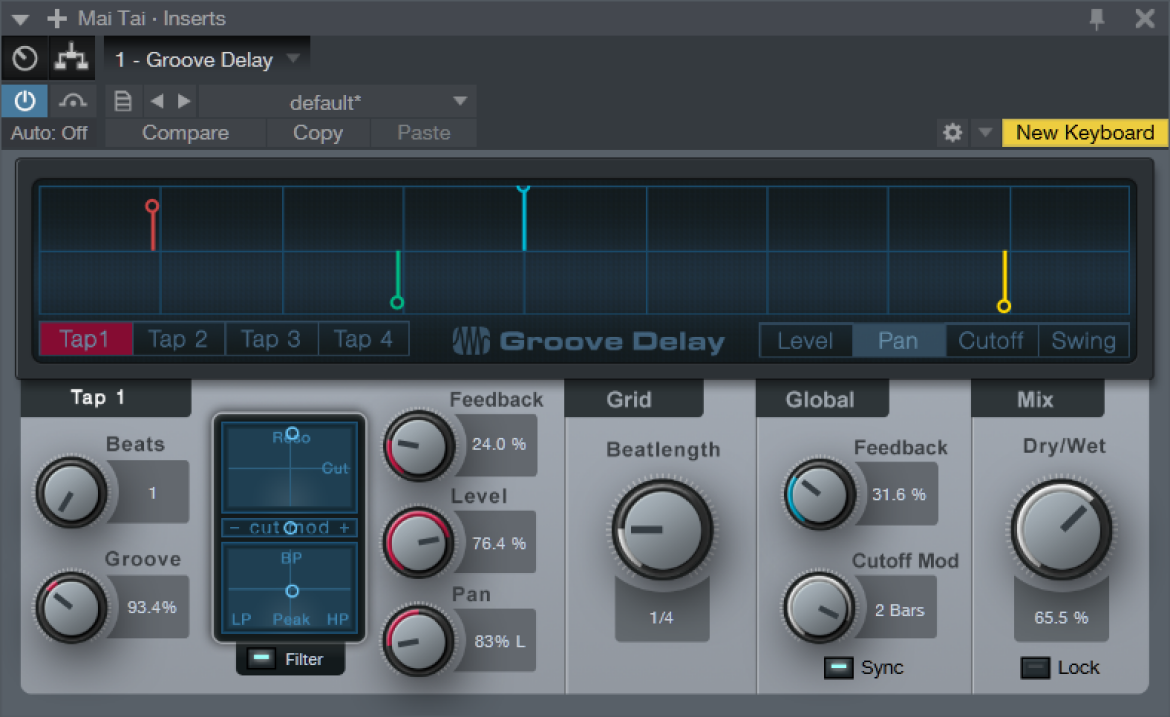Add insert with the plus icon
Viewport: 1170px width, 717px height.
click(x=57, y=18)
